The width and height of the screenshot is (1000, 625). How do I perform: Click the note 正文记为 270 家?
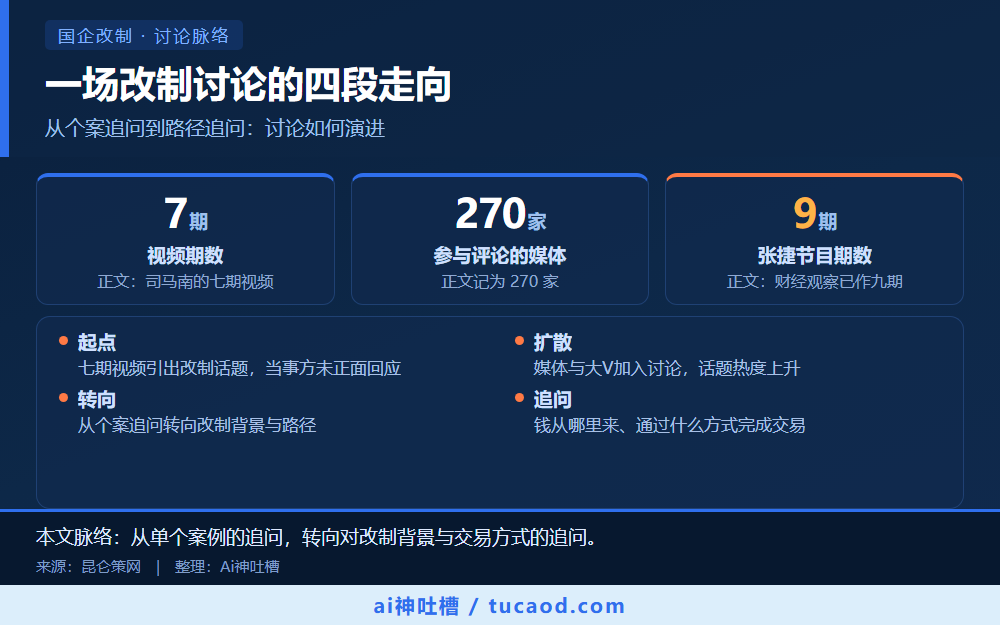[x=500, y=281]
